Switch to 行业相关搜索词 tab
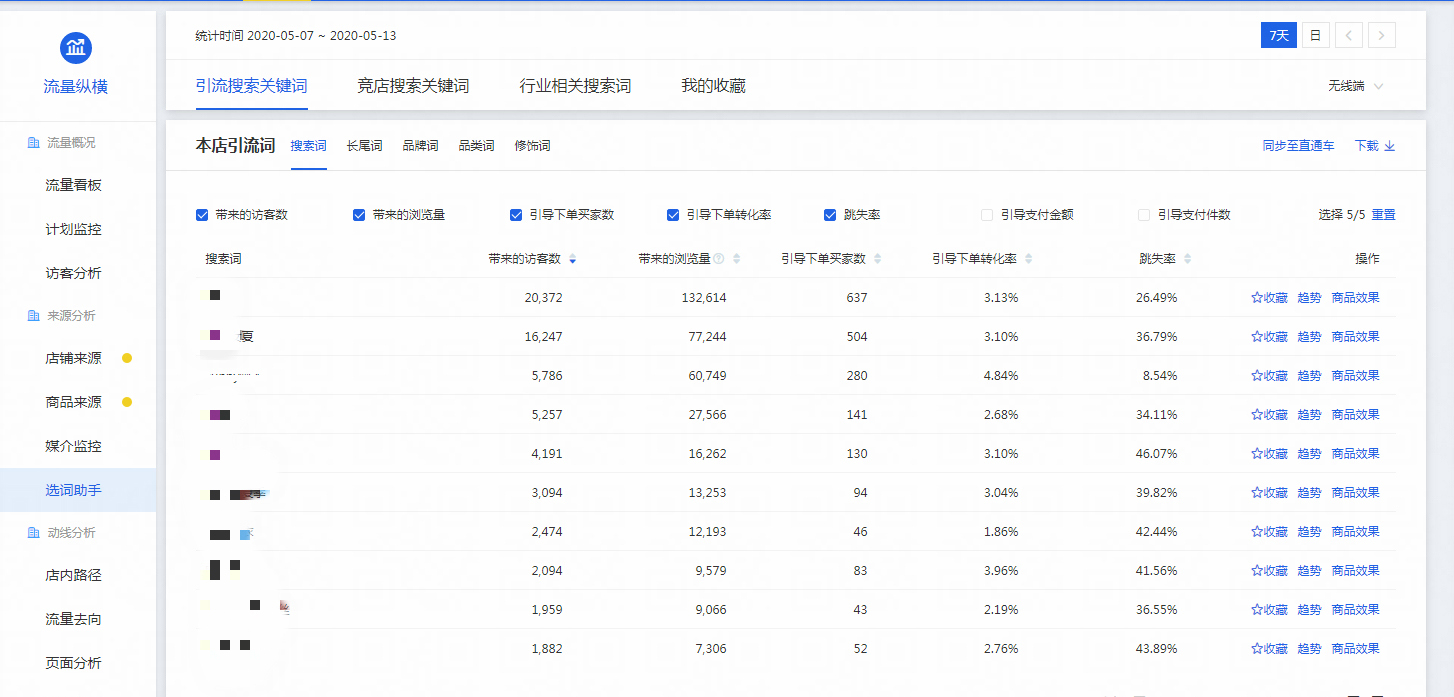 [575, 86]
